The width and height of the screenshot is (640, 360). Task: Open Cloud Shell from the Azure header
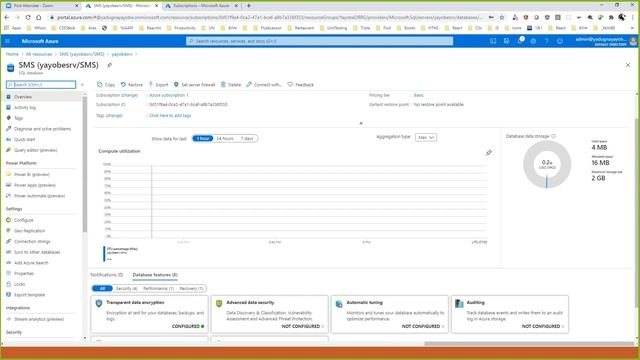[493, 41]
